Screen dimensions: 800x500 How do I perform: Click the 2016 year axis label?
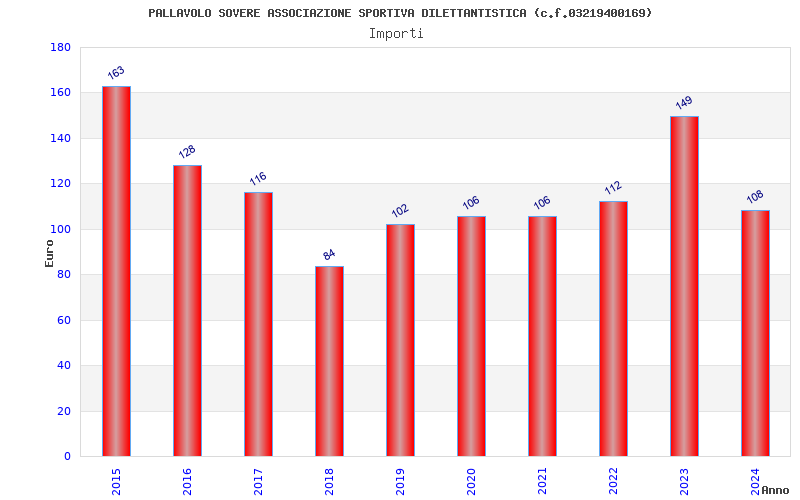point(187,482)
